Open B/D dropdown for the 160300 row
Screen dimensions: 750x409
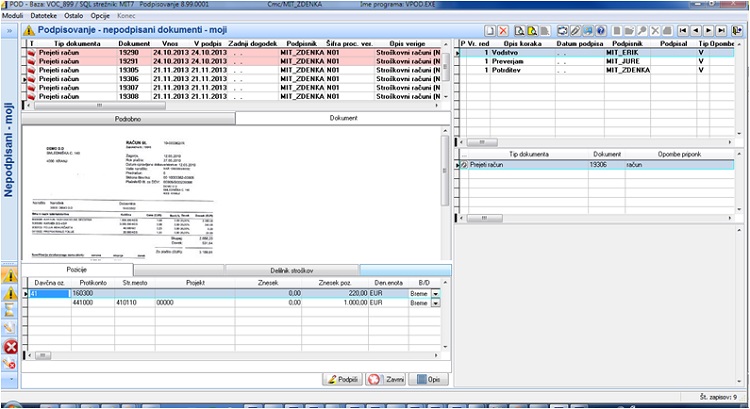[x=435, y=294]
